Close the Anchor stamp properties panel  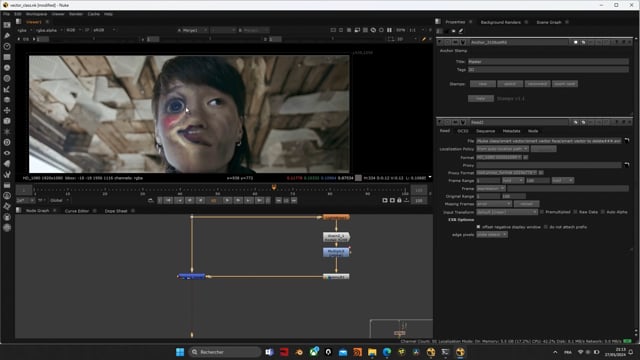(629, 42)
